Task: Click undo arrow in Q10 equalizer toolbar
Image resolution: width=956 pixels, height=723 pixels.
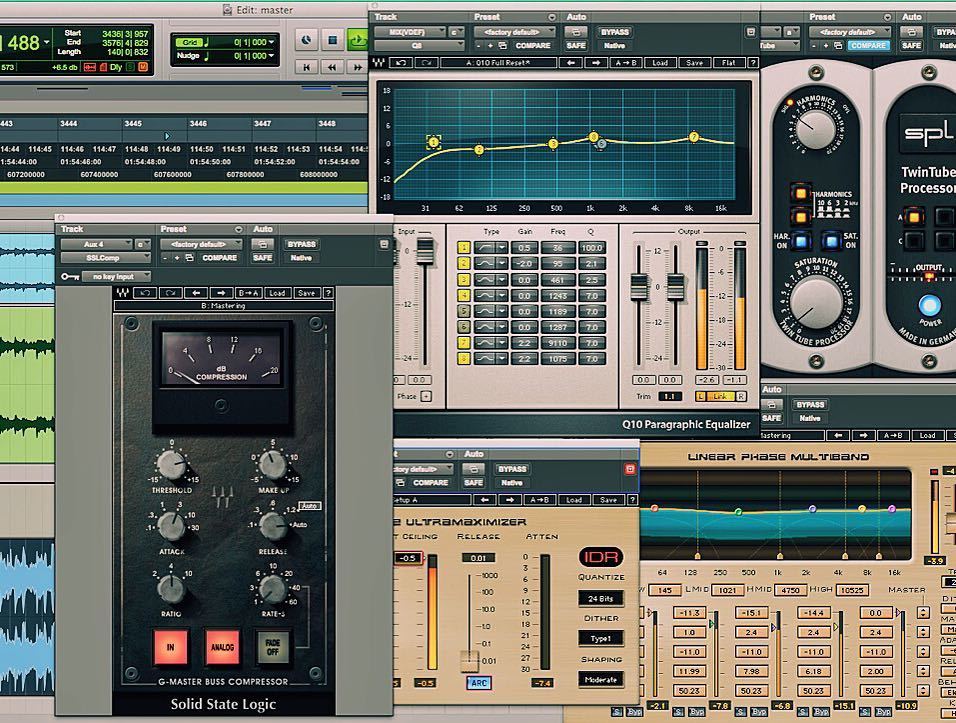Action: coord(401,63)
